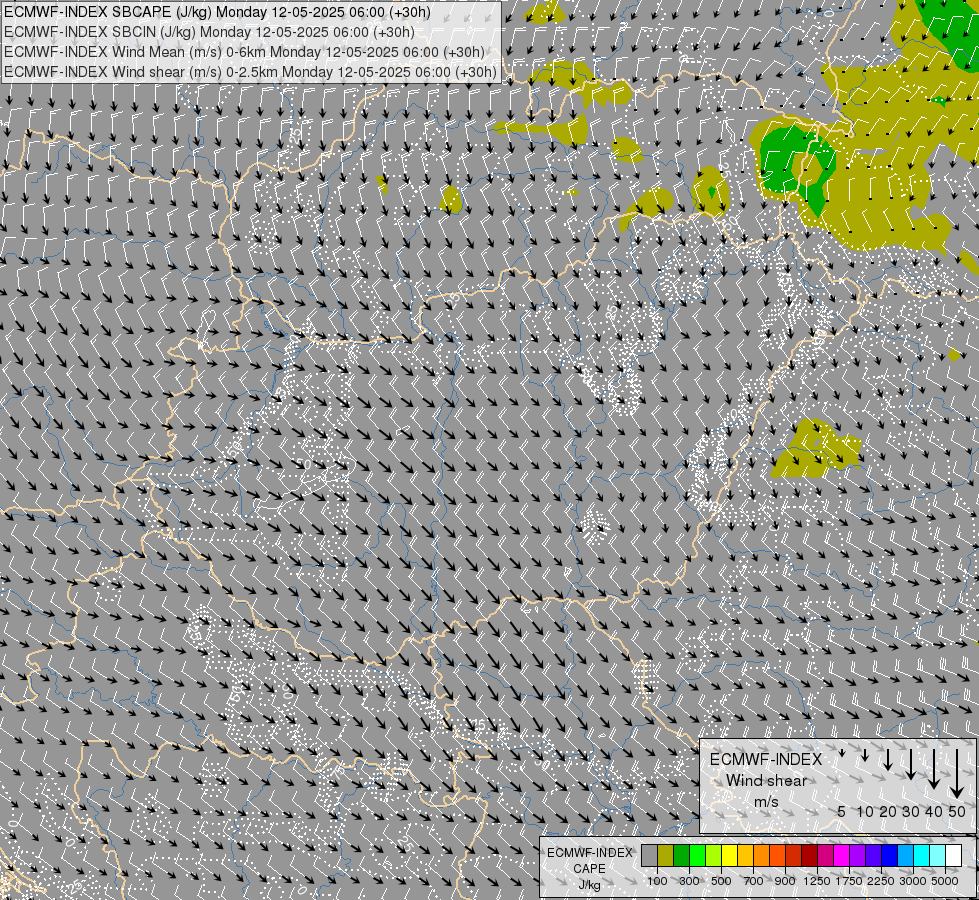Select the cyan CAPE legend swatch

point(922,855)
